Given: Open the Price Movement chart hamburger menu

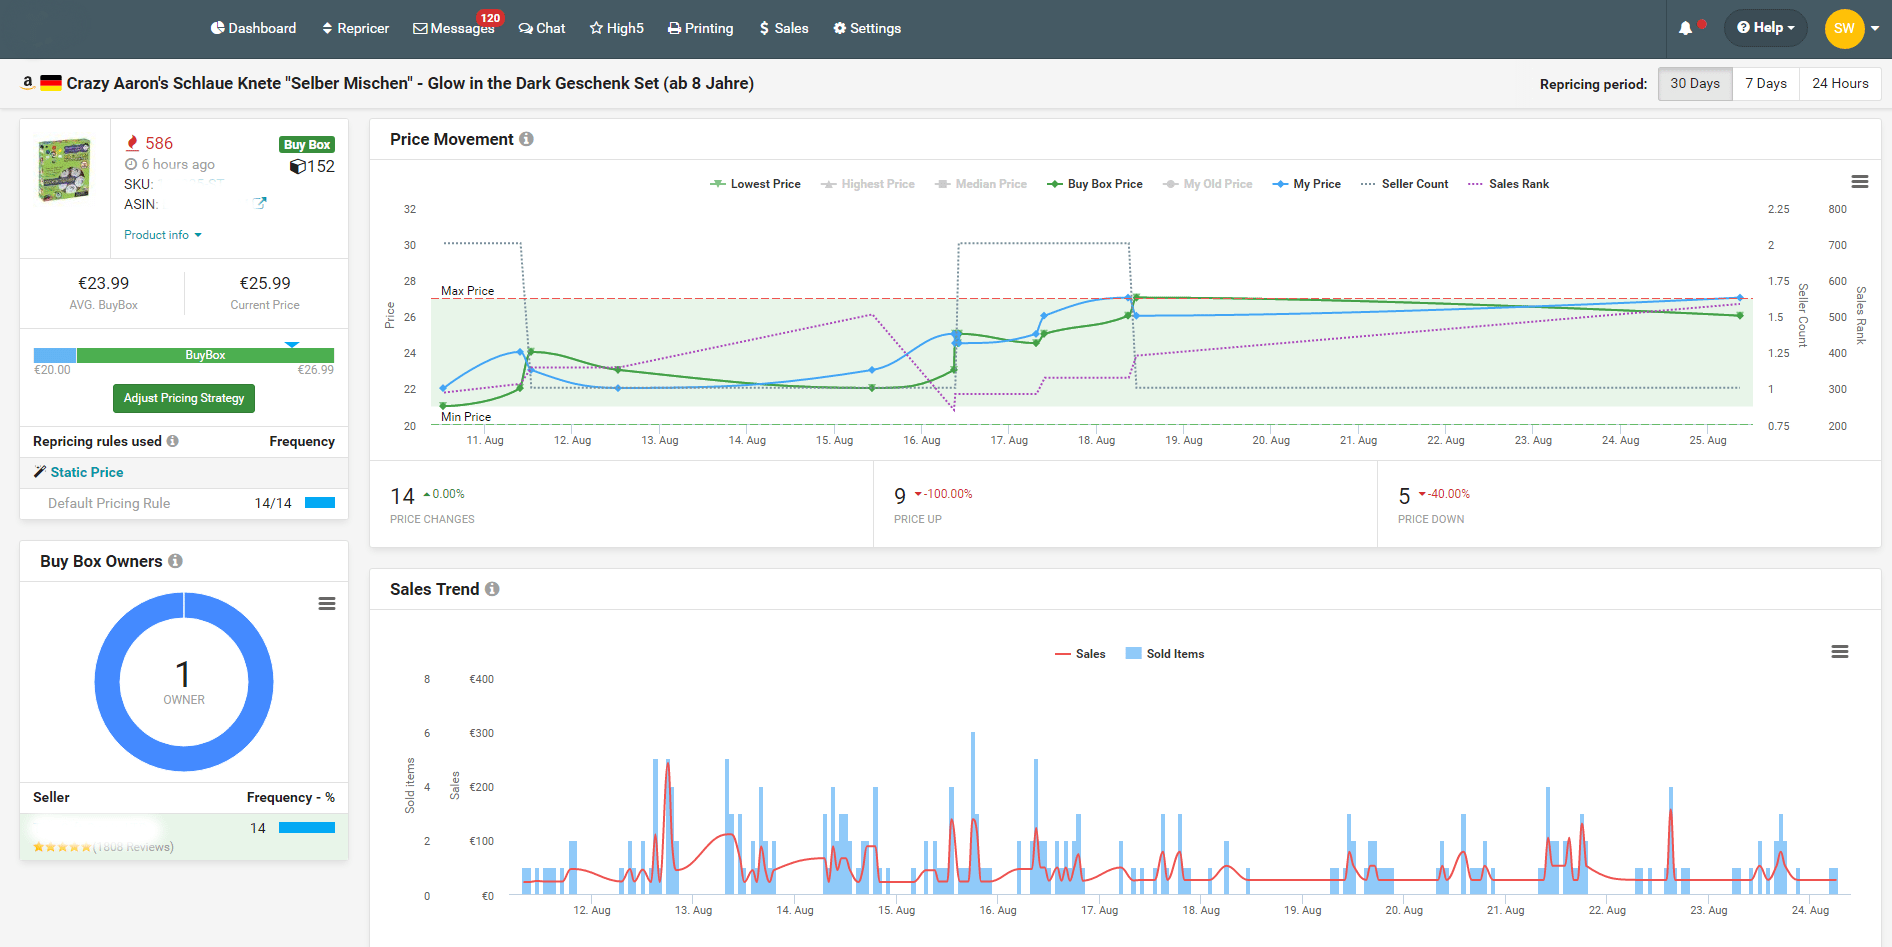Looking at the screenshot, I should pos(1860,182).
